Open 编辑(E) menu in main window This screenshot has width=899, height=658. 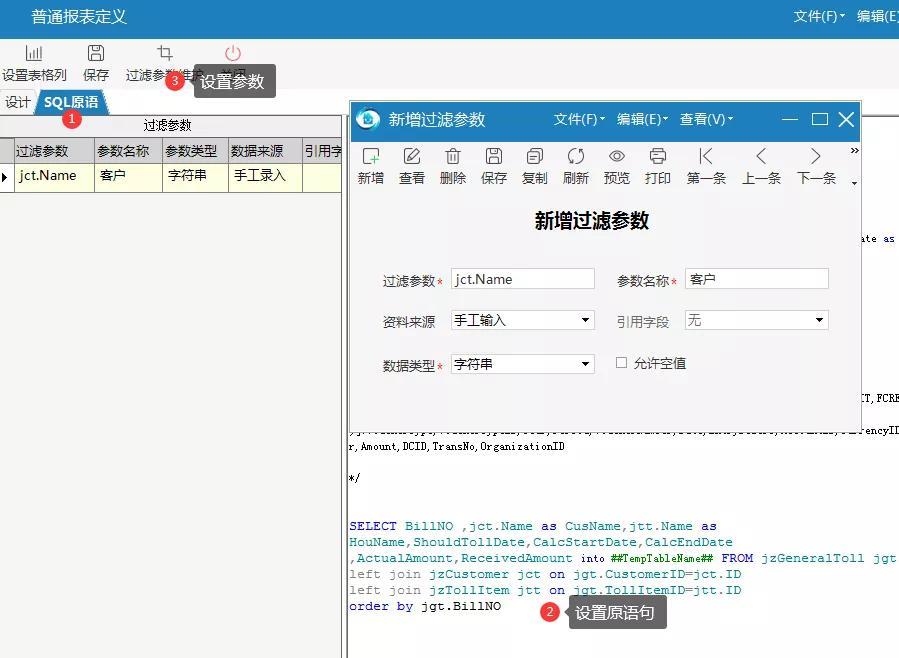tap(877, 17)
